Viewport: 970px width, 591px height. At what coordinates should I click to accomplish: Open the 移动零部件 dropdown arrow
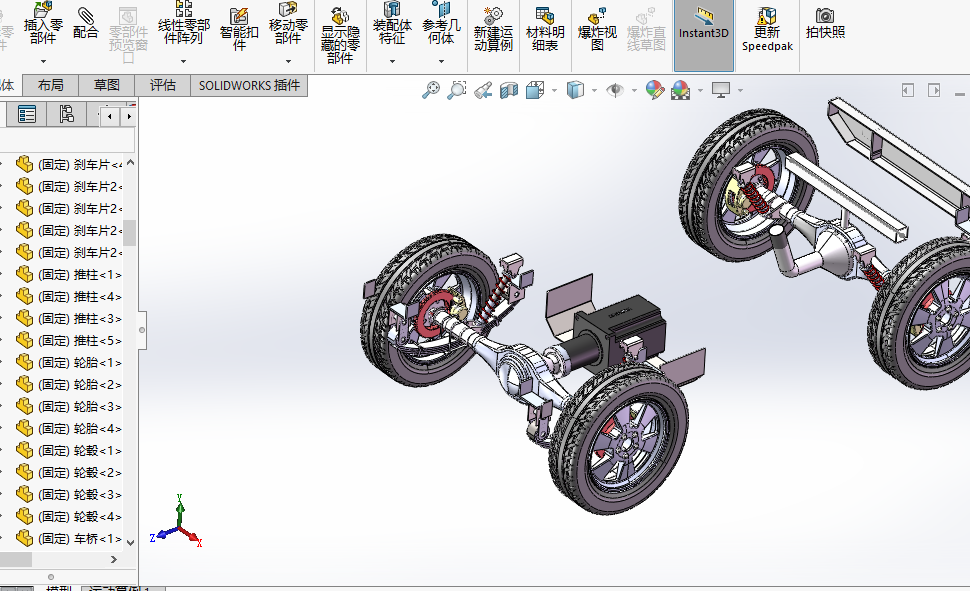click(x=288, y=61)
